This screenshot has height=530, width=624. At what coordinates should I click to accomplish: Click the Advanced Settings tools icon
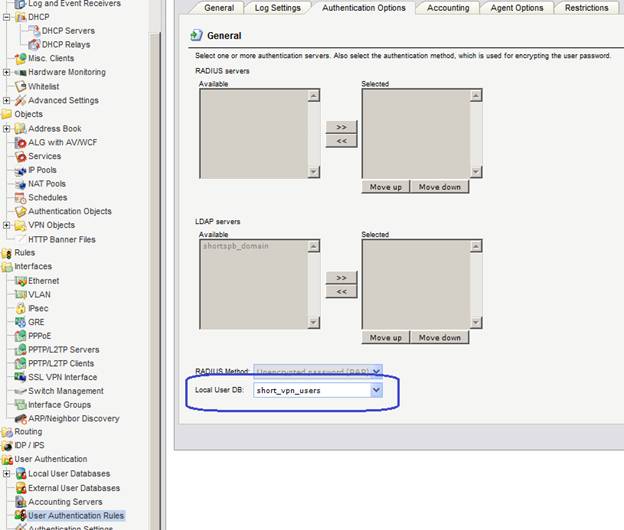[x=20, y=100]
